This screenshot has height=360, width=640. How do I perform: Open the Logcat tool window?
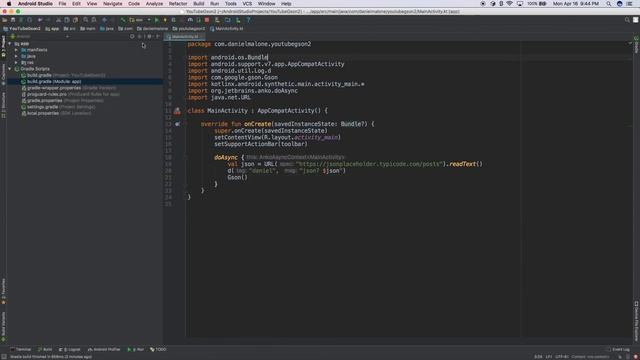coord(69,349)
